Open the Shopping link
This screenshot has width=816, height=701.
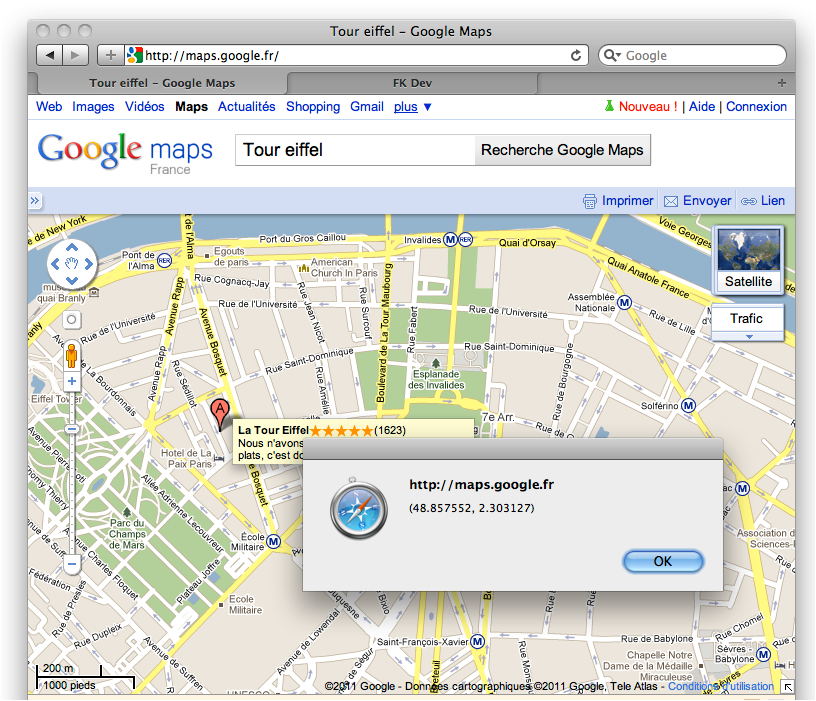pos(313,107)
